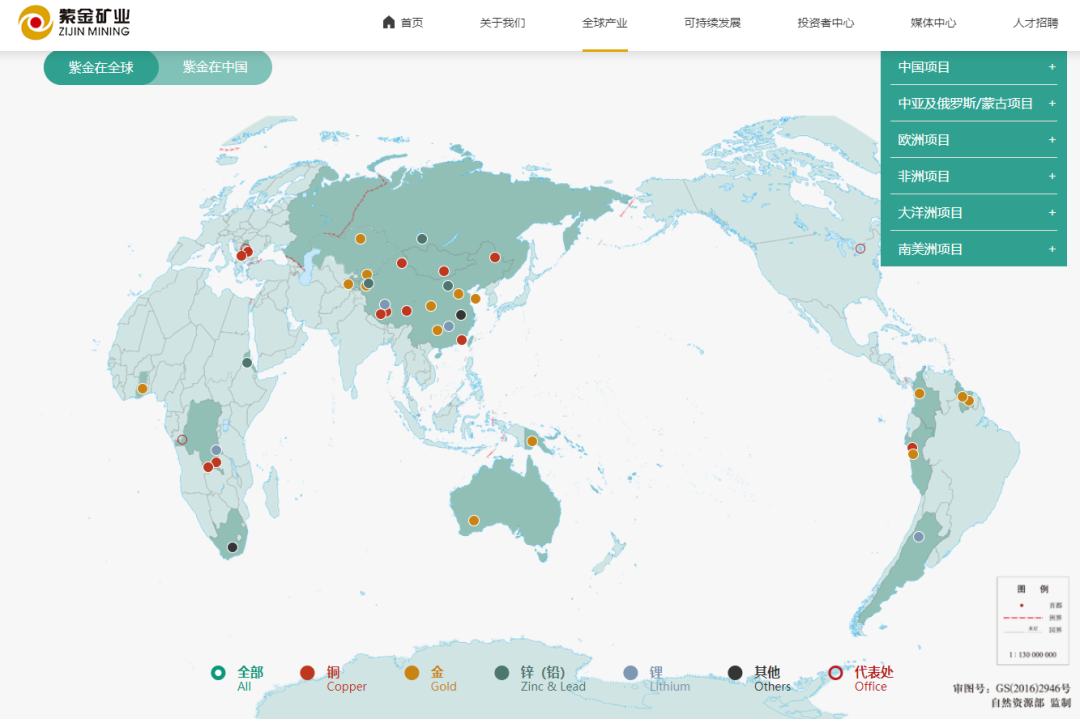Click gold marker in West Africa
The width and height of the screenshot is (1080, 719).
pyautogui.click(x=142, y=388)
